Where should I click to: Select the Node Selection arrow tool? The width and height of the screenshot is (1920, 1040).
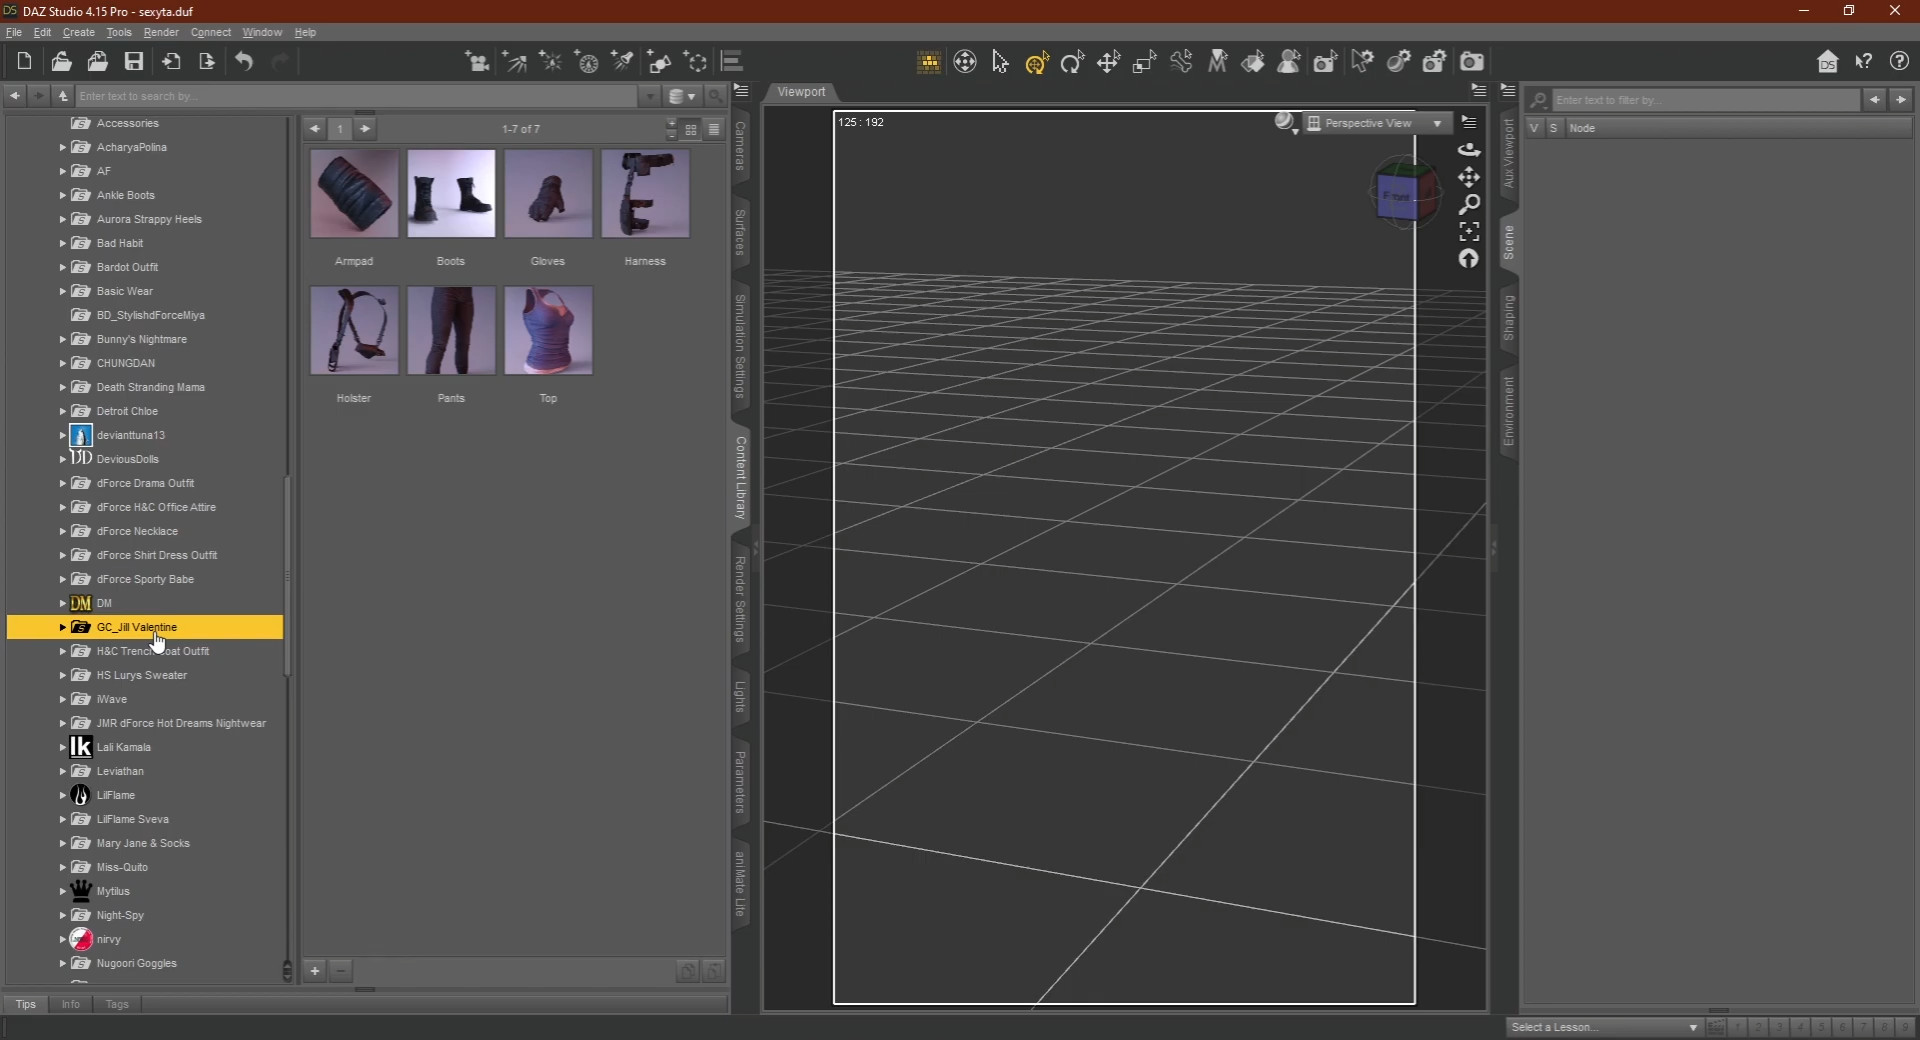(1001, 62)
